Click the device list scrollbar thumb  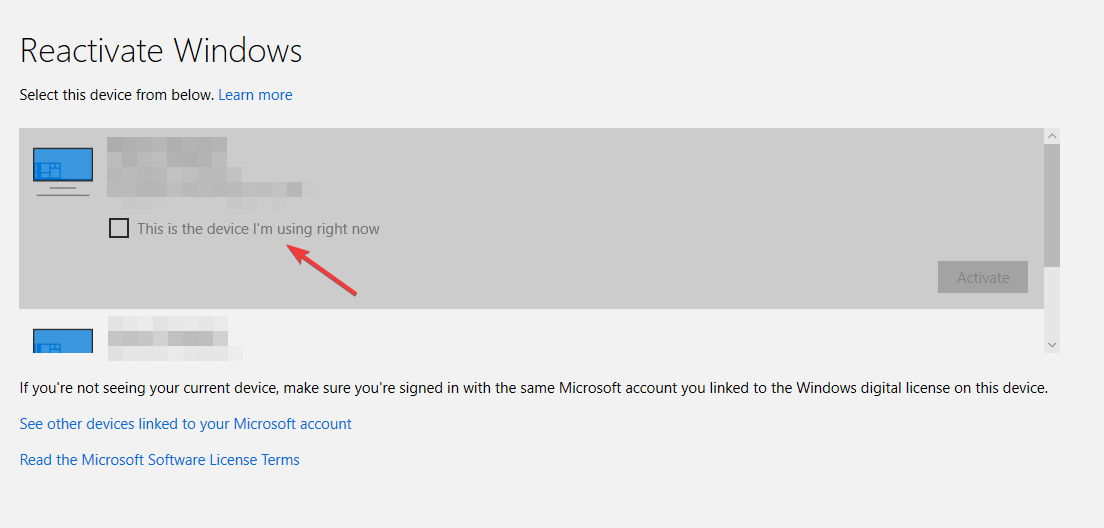[x=1052, y=205]
